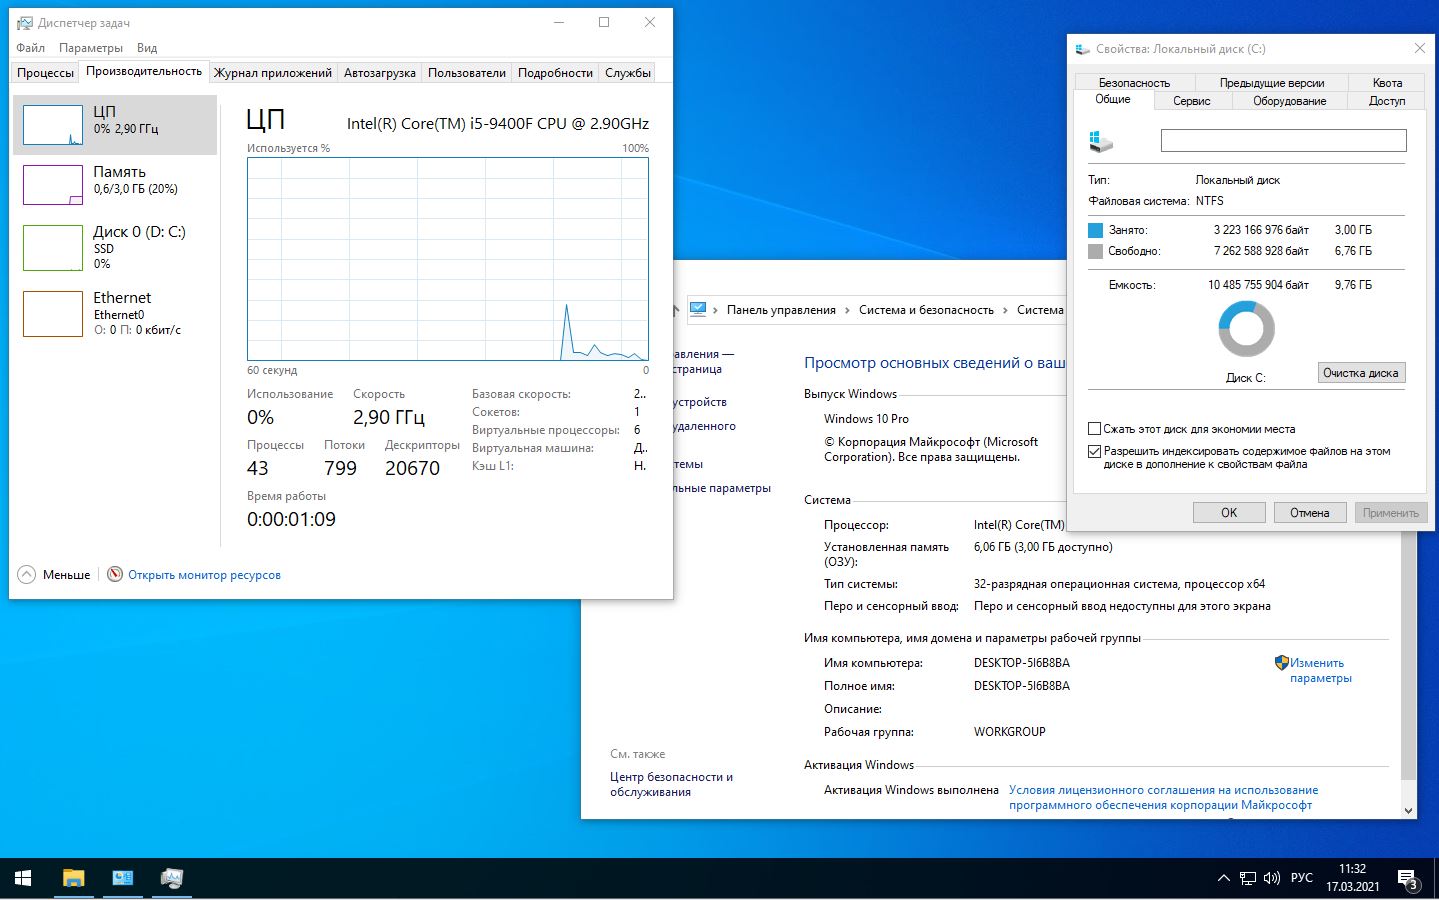The image size is (1439, 900).
Task: Click the down arrow of the System window scrollbar
Action: coord(1408,810)
